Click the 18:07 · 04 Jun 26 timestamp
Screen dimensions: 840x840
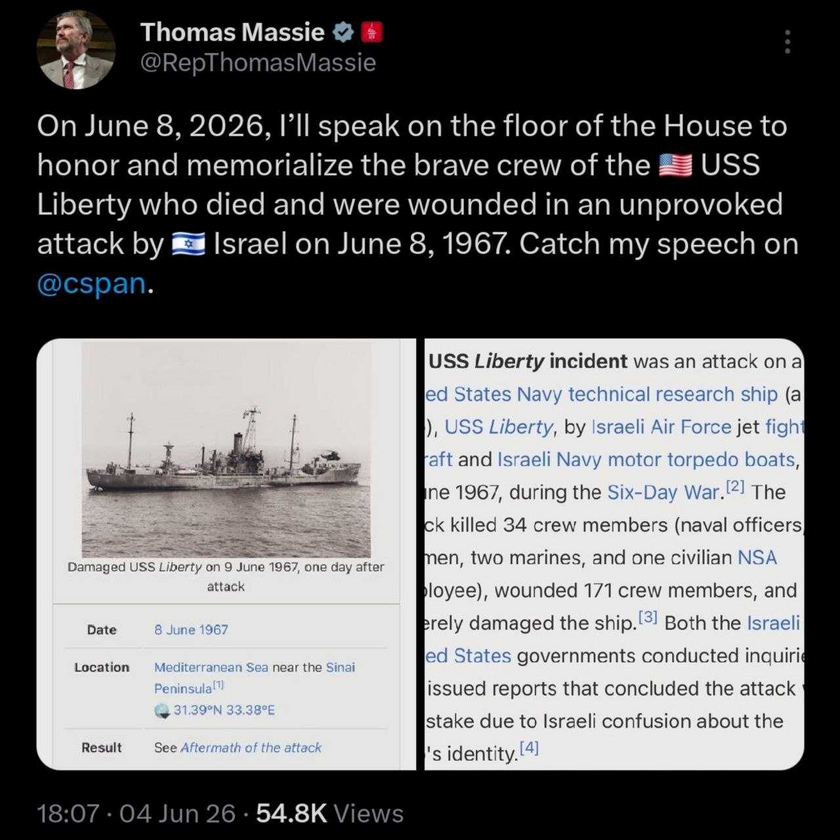136,813
